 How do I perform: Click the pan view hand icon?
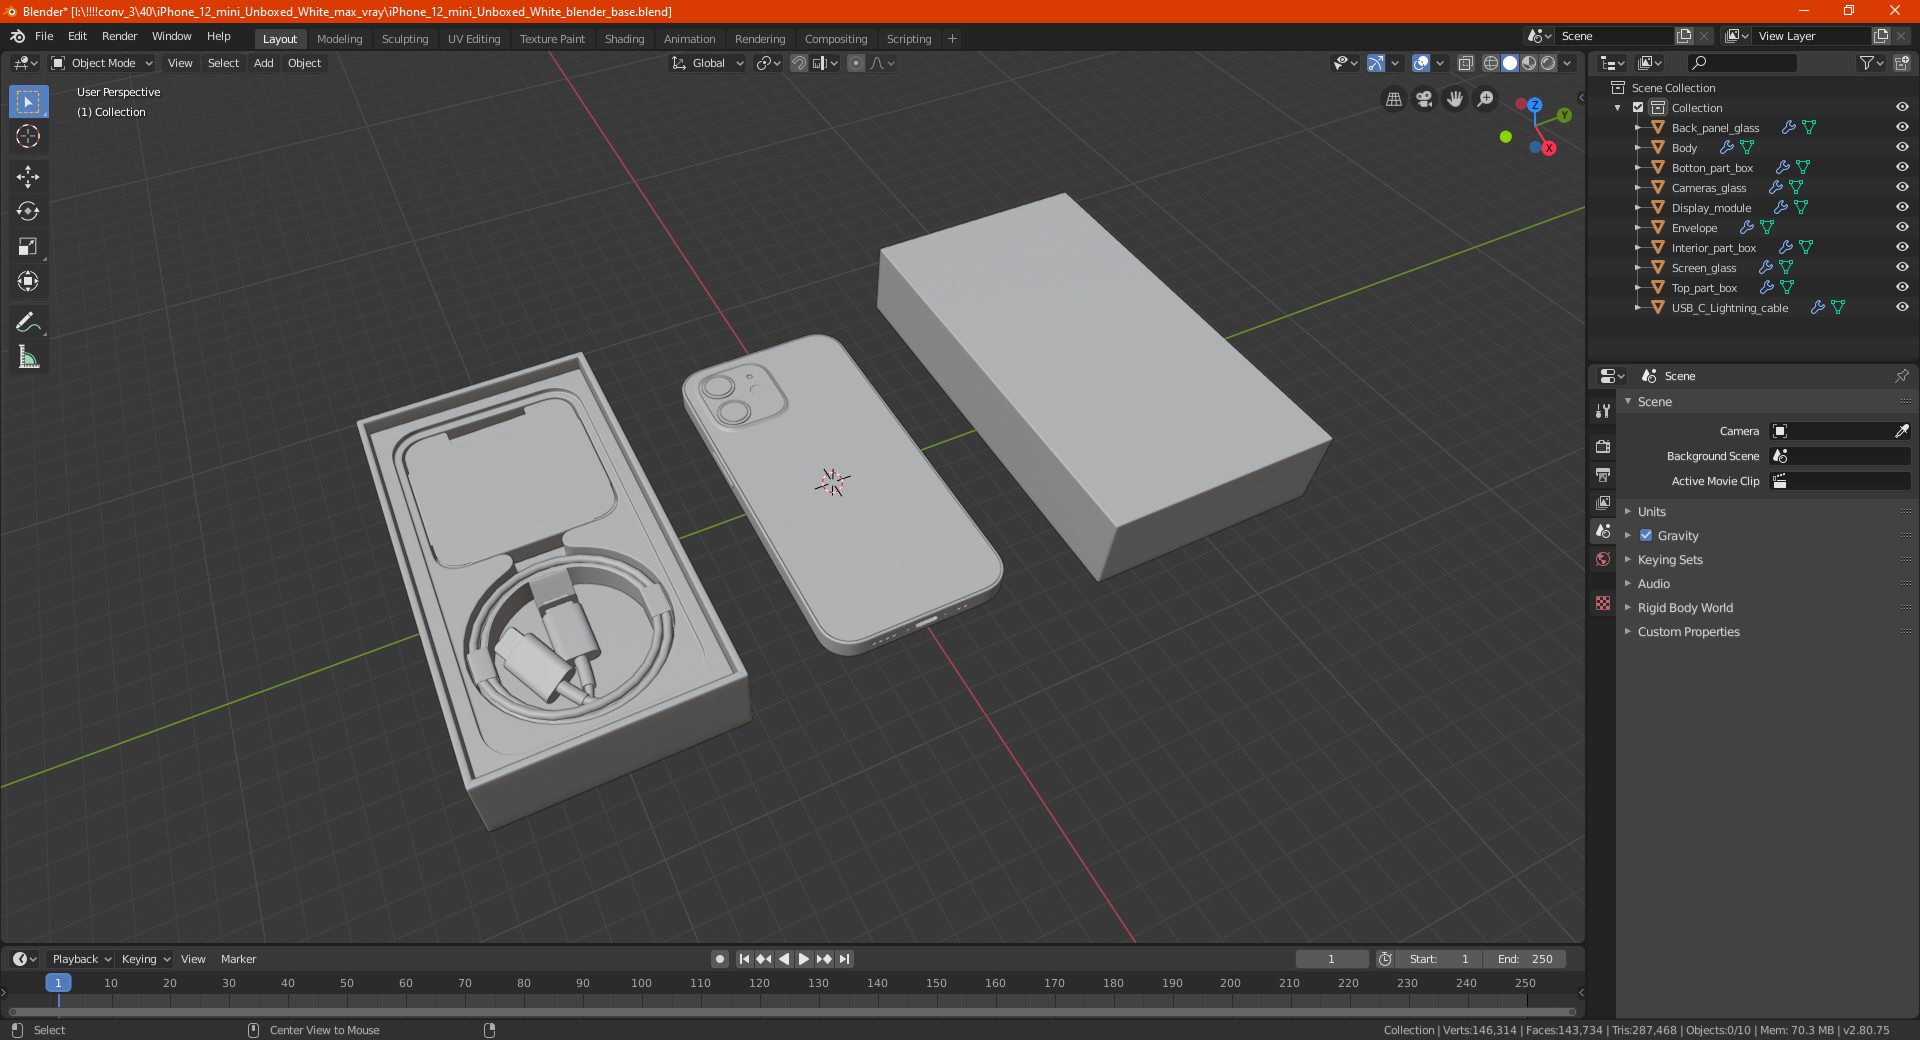coord(1455,99)
